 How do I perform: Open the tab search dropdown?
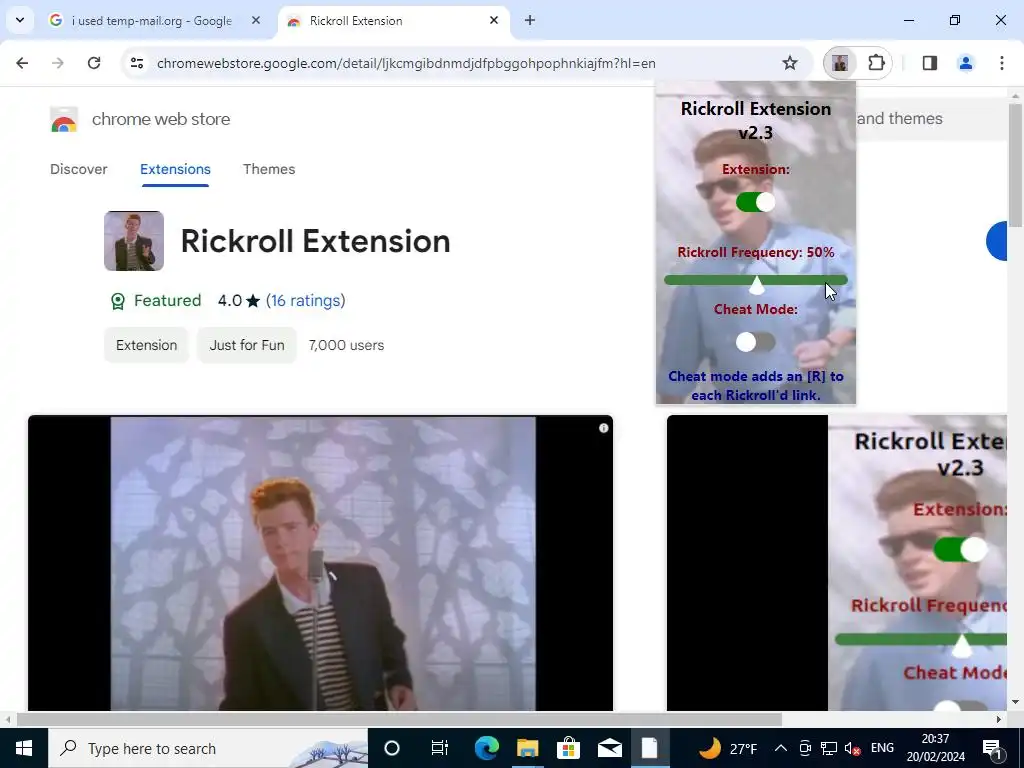pos(20,21)
